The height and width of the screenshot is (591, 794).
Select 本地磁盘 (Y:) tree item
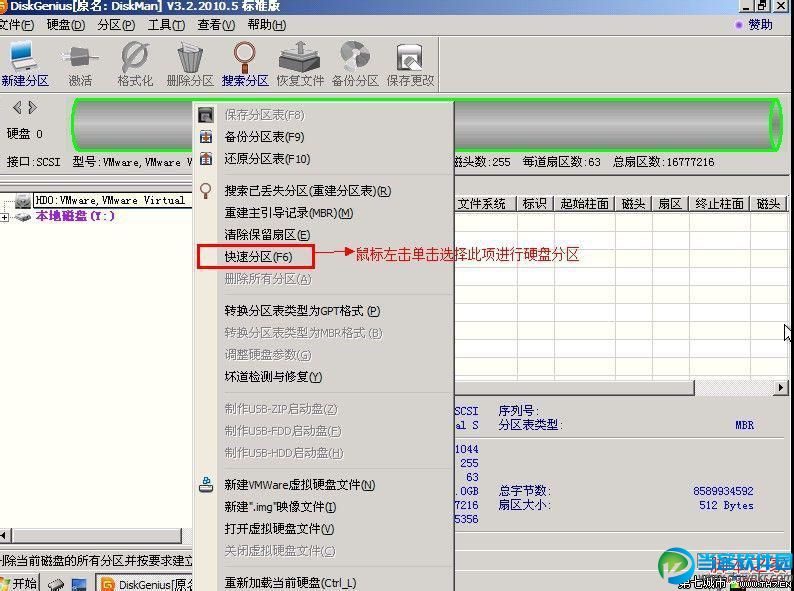click(75, 216)
